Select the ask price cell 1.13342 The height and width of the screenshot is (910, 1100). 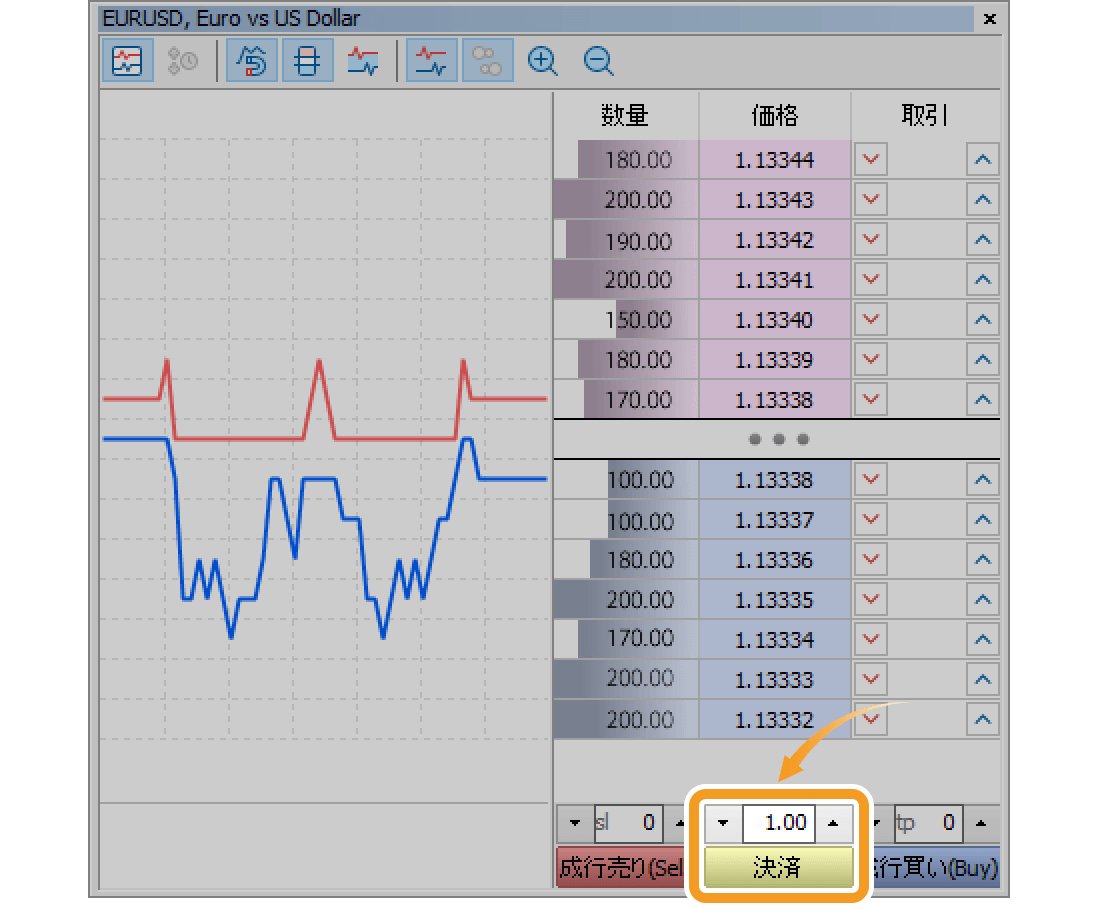[x=774, y=240]
